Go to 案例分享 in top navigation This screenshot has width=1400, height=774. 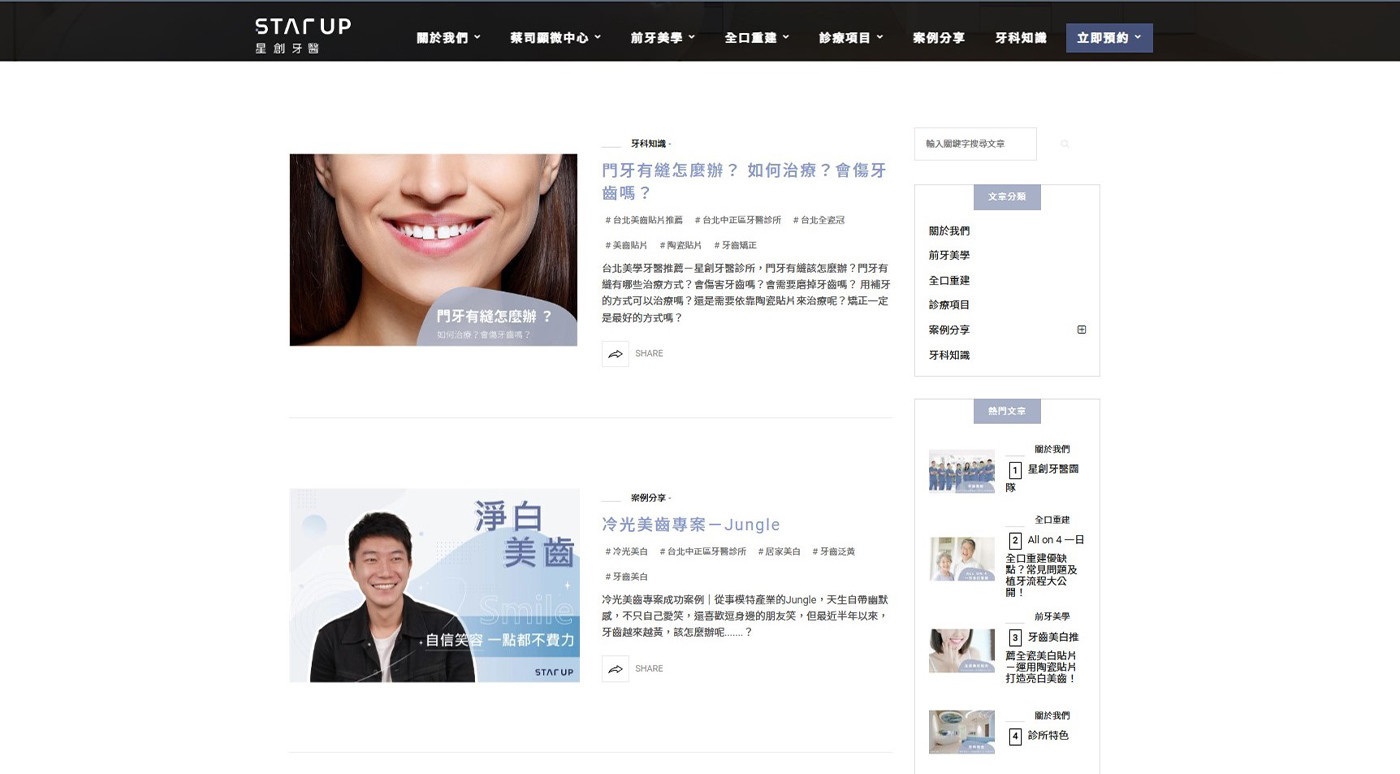tap(938, 38)
